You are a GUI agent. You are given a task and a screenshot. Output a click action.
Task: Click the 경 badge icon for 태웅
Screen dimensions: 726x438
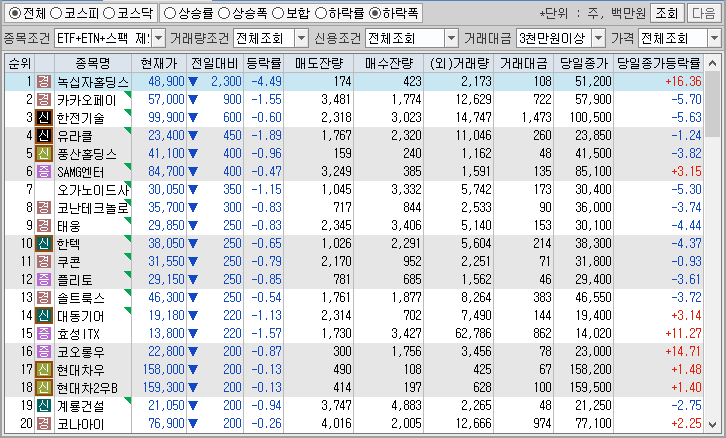[44, 225]
